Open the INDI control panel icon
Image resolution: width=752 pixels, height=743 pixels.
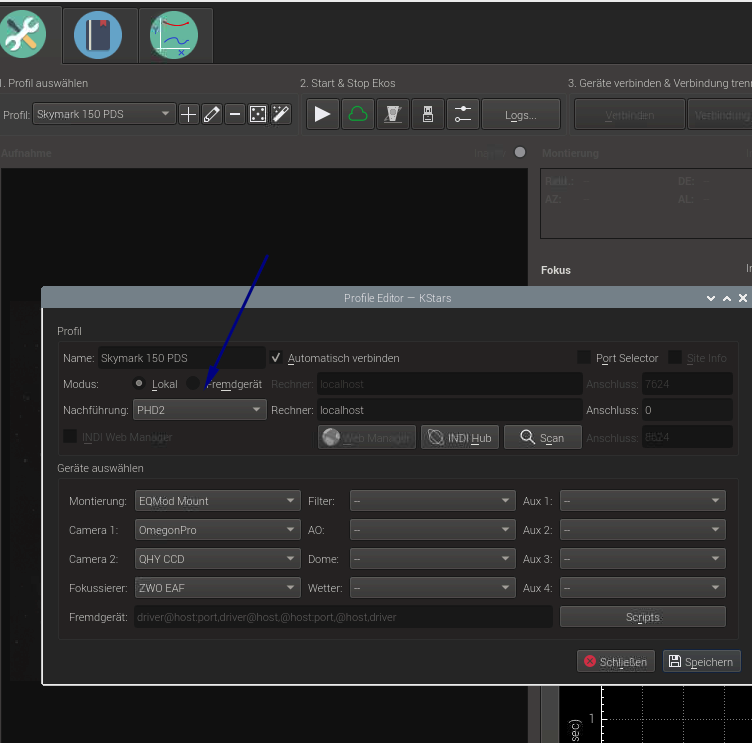393,114
